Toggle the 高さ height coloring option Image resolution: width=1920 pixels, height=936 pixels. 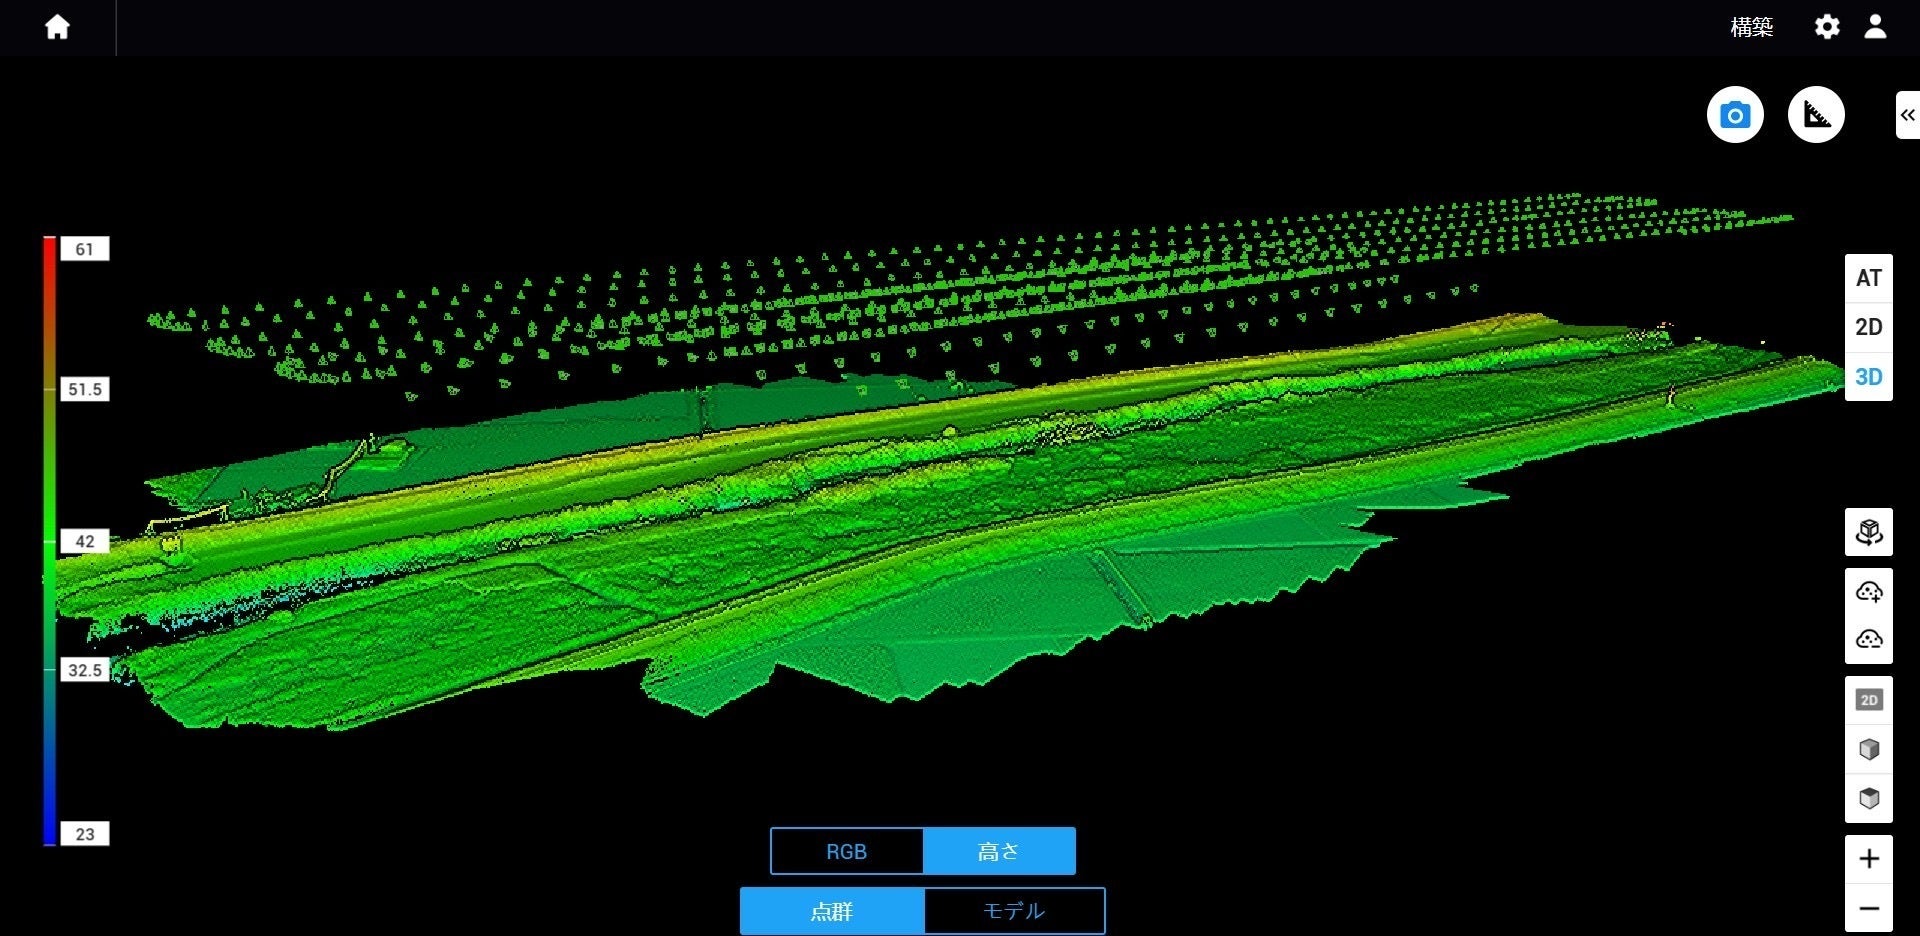(x=998, y=851)
